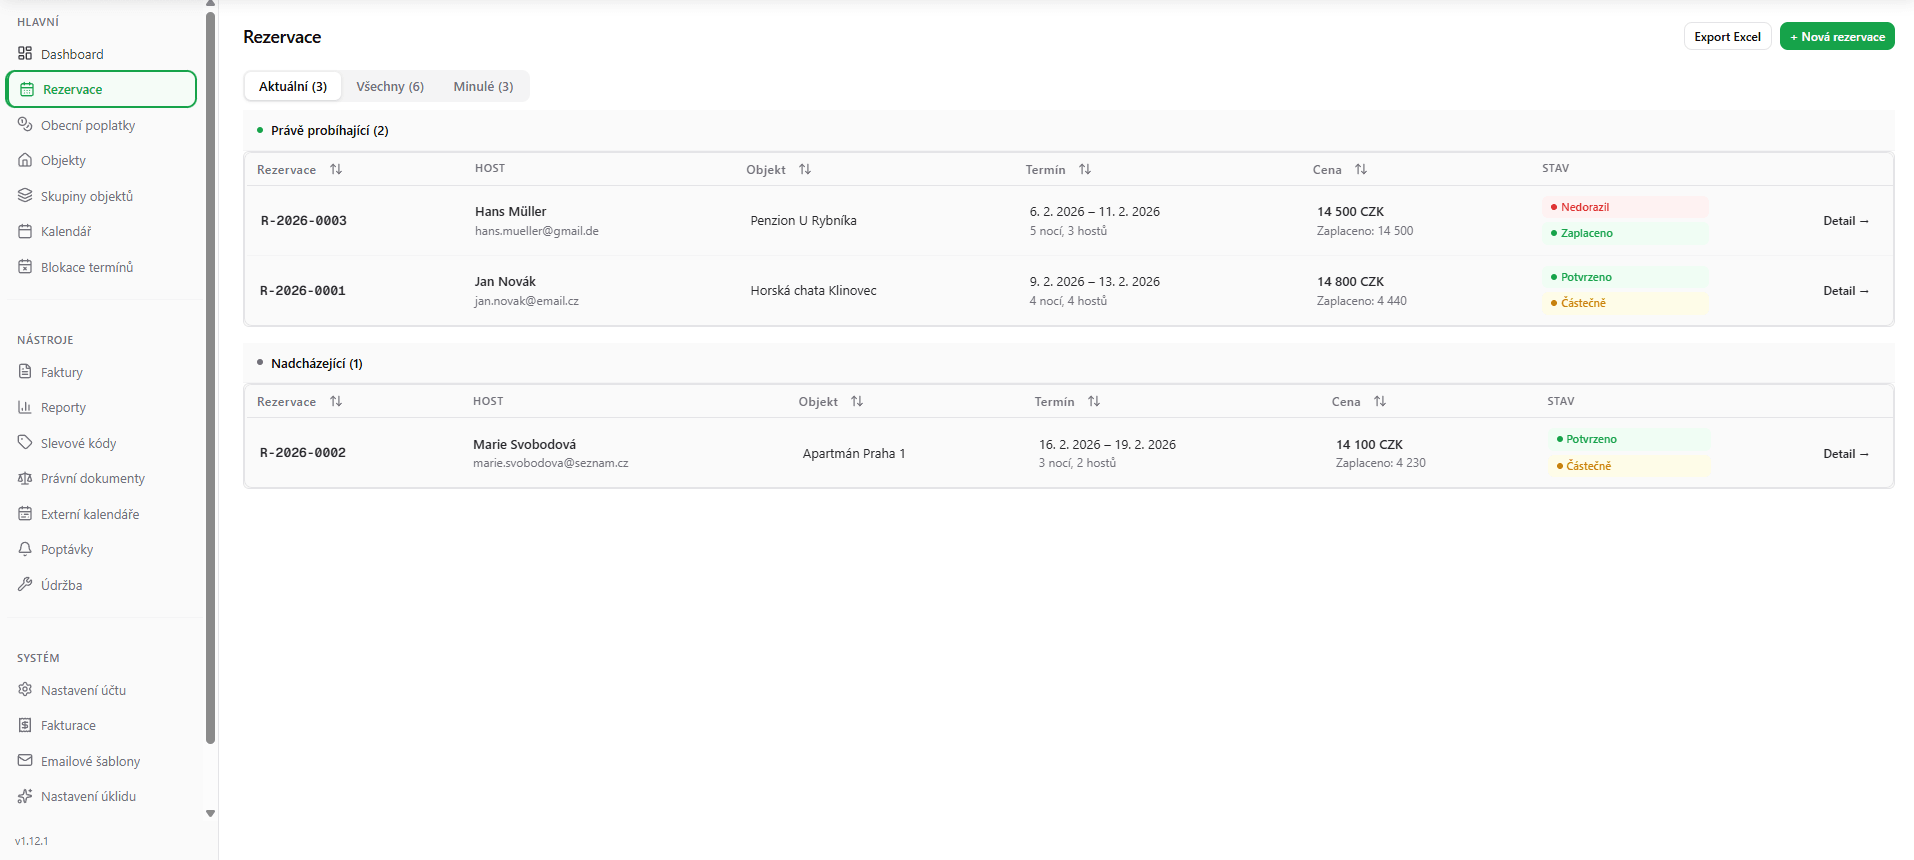Sort upcoming reservations by Objekt arrows
This screenshot has width=1914, height=860.
(857, 402)
